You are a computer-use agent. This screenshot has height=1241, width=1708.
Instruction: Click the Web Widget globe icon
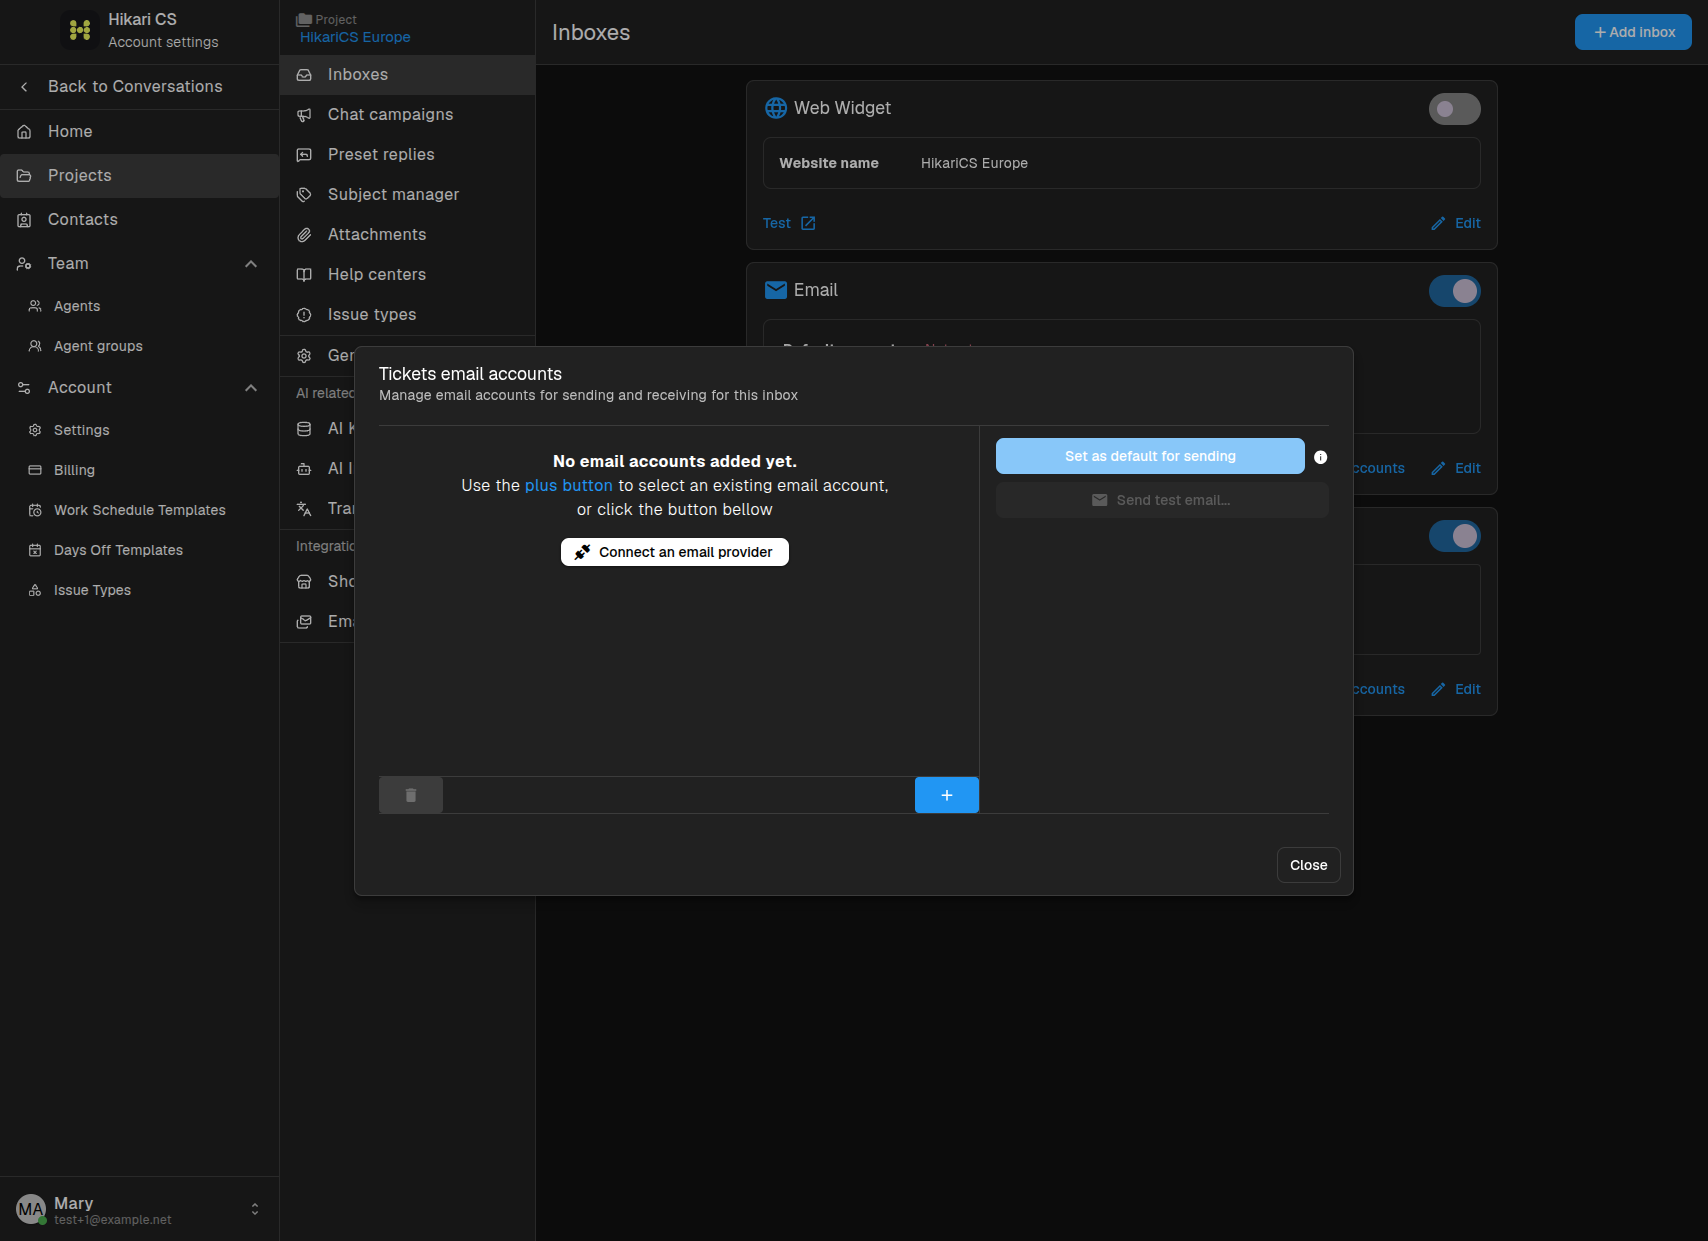pyautogui.click(x=776, y=108)
